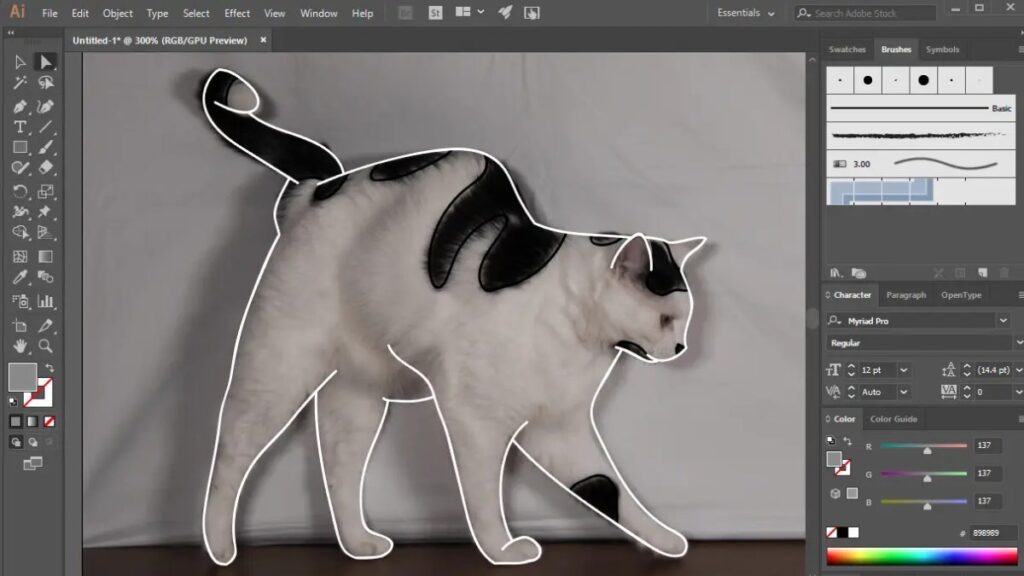
Task: Switch to the Swatches tab
Action: [847, 49]
